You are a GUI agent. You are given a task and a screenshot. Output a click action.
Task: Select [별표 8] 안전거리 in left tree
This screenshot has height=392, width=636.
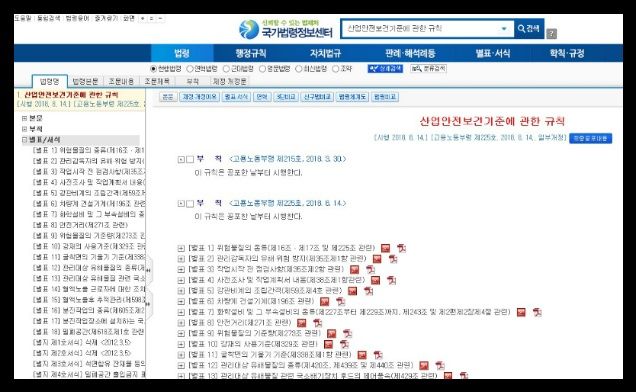pyautogui.click(x=80, y=225)
